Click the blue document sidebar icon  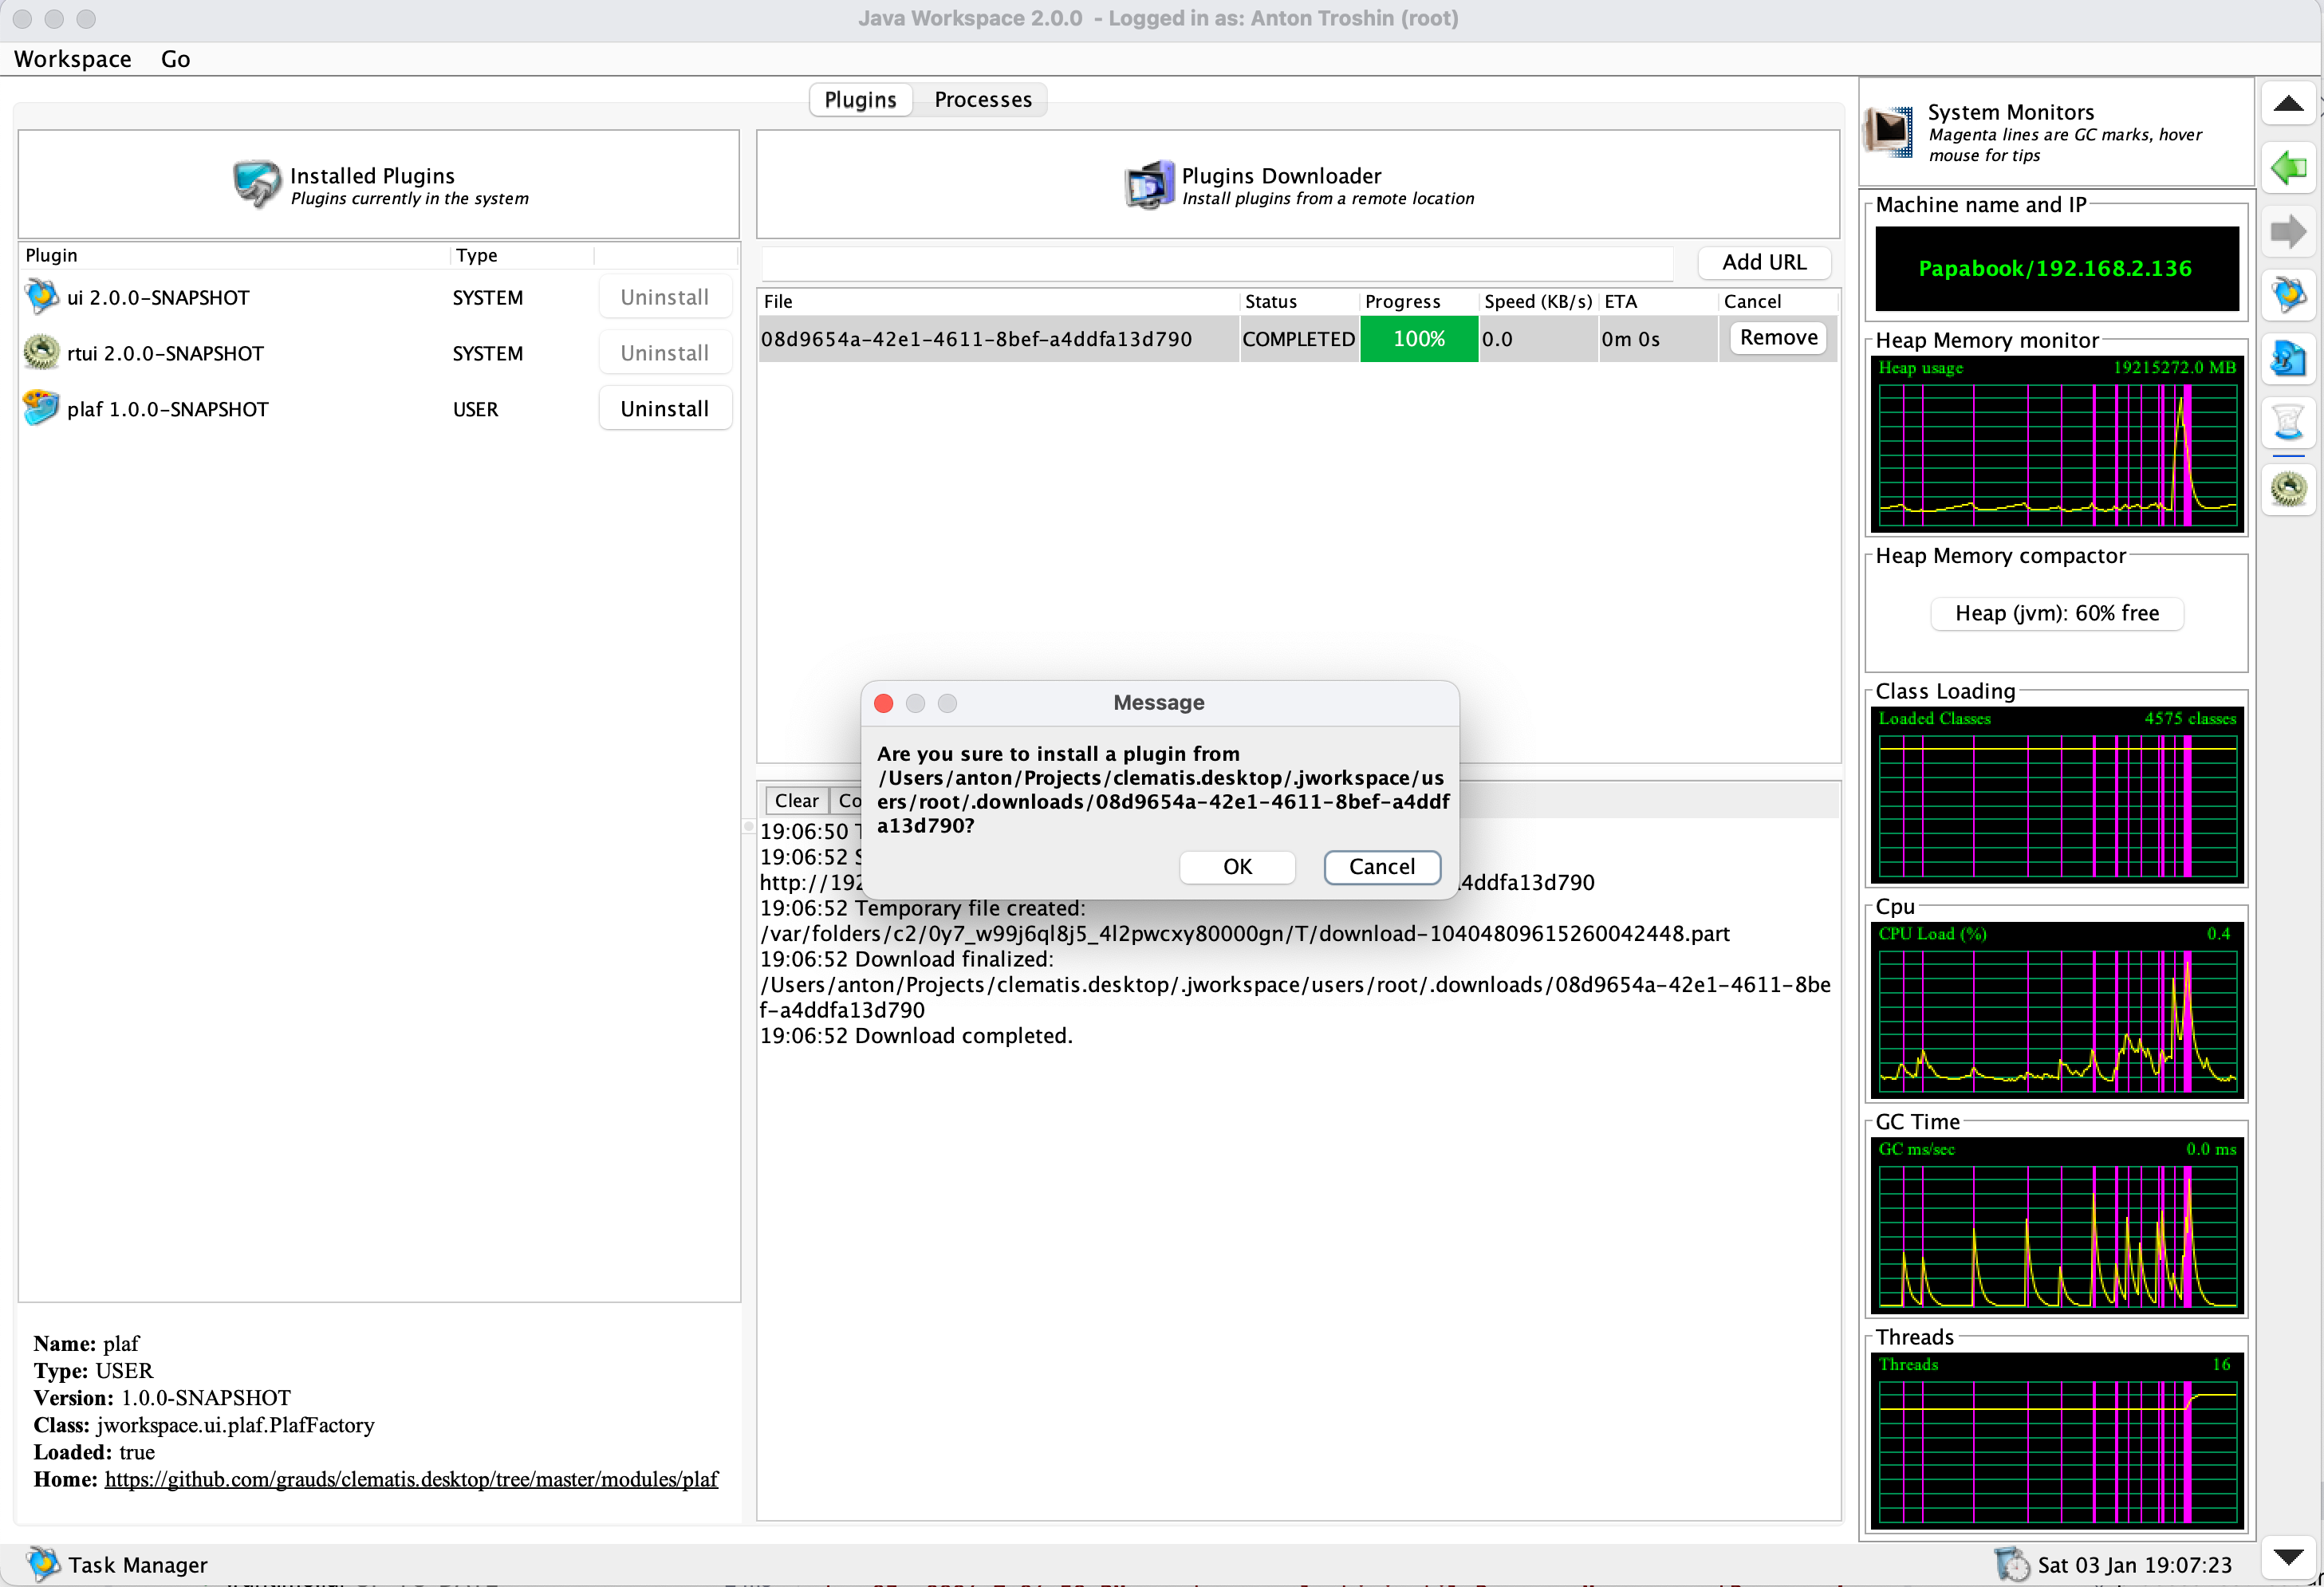tap(2287, 358)
